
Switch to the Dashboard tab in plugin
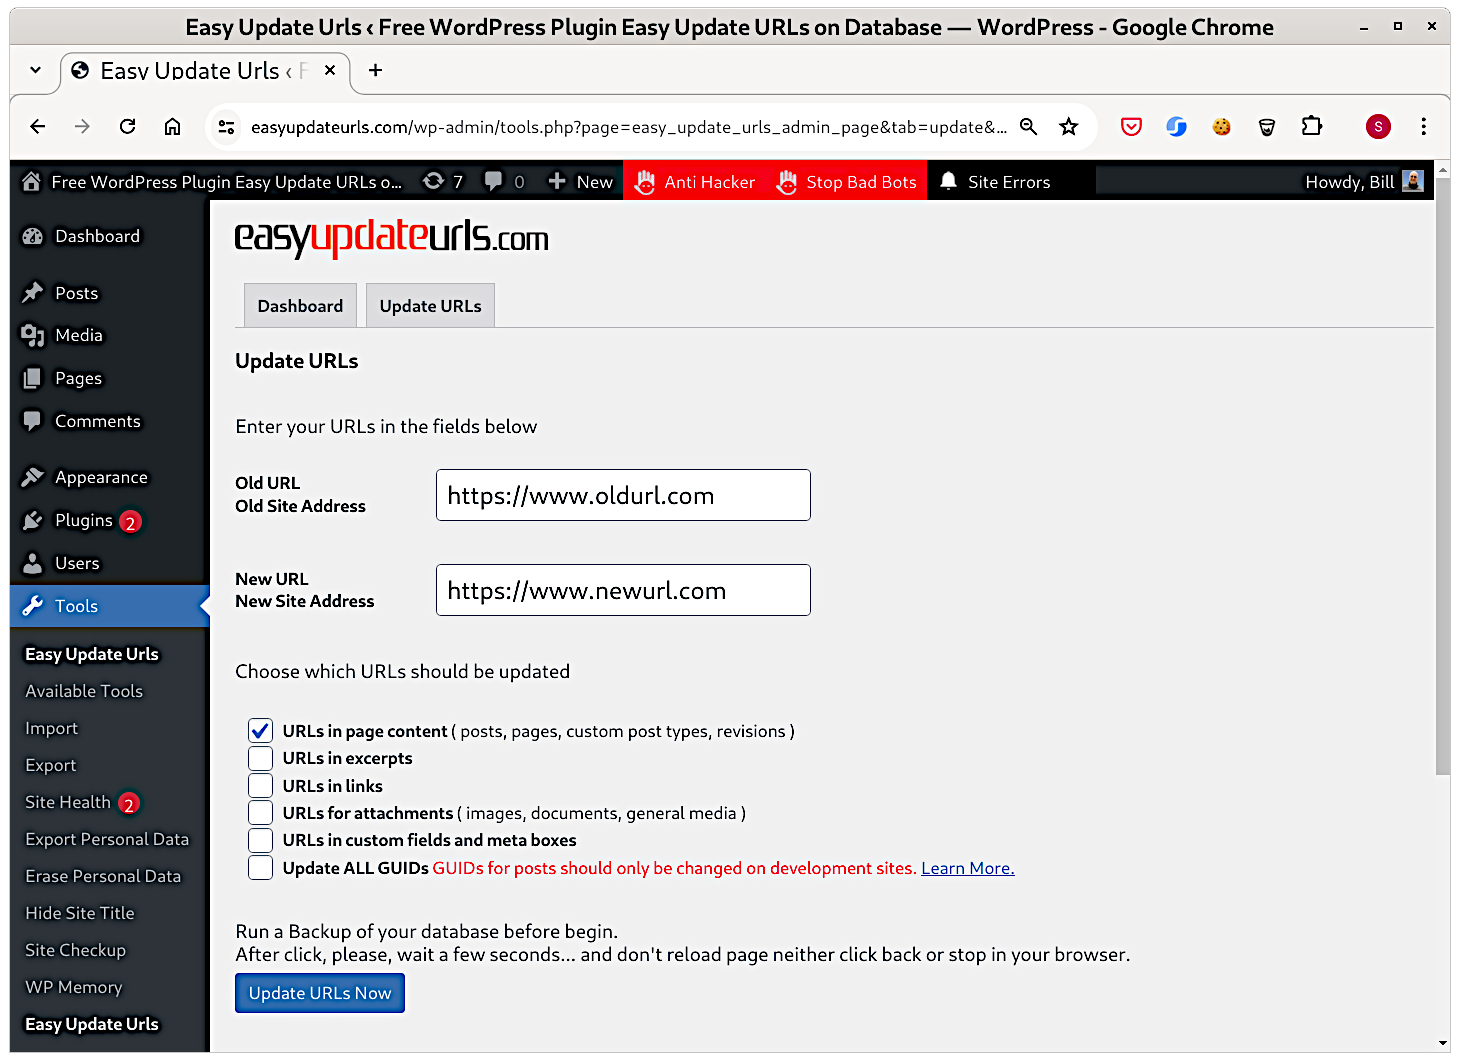coord(300,305)
